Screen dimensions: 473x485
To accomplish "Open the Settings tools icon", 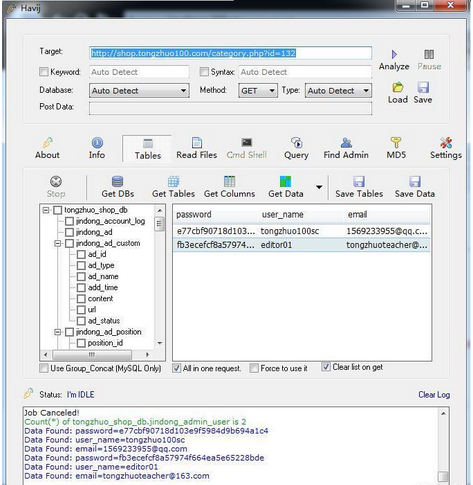I will [446, 143].
